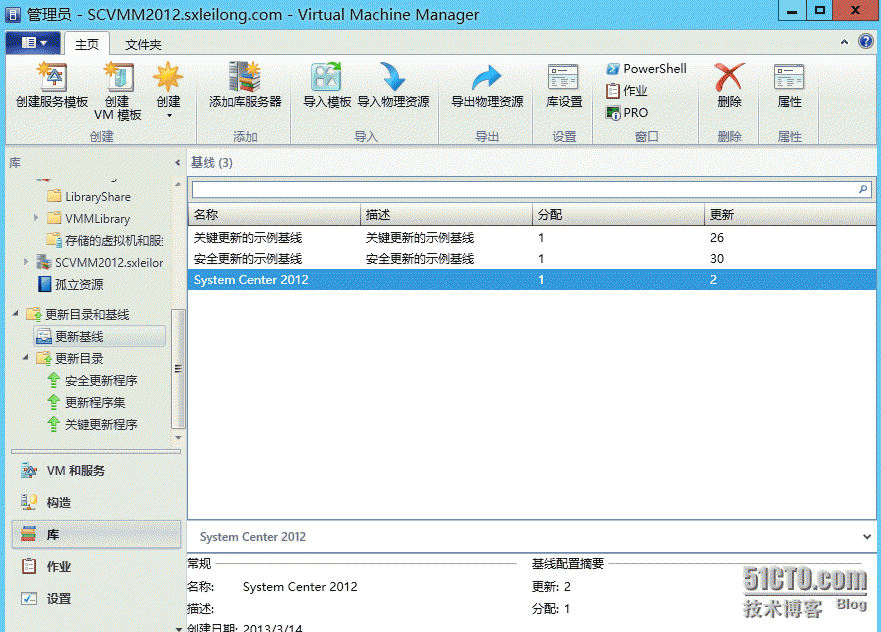Expand the VMMLibrary tree node
Viewport: 881px width, 632px height.
point(36,217)
